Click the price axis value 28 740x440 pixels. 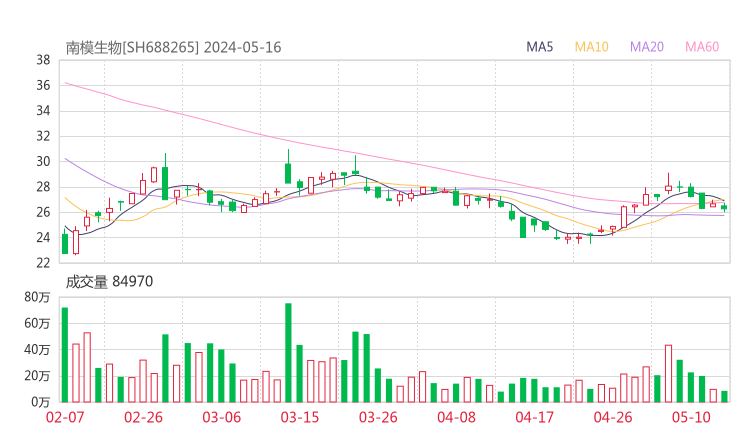[x=43, y=187]
